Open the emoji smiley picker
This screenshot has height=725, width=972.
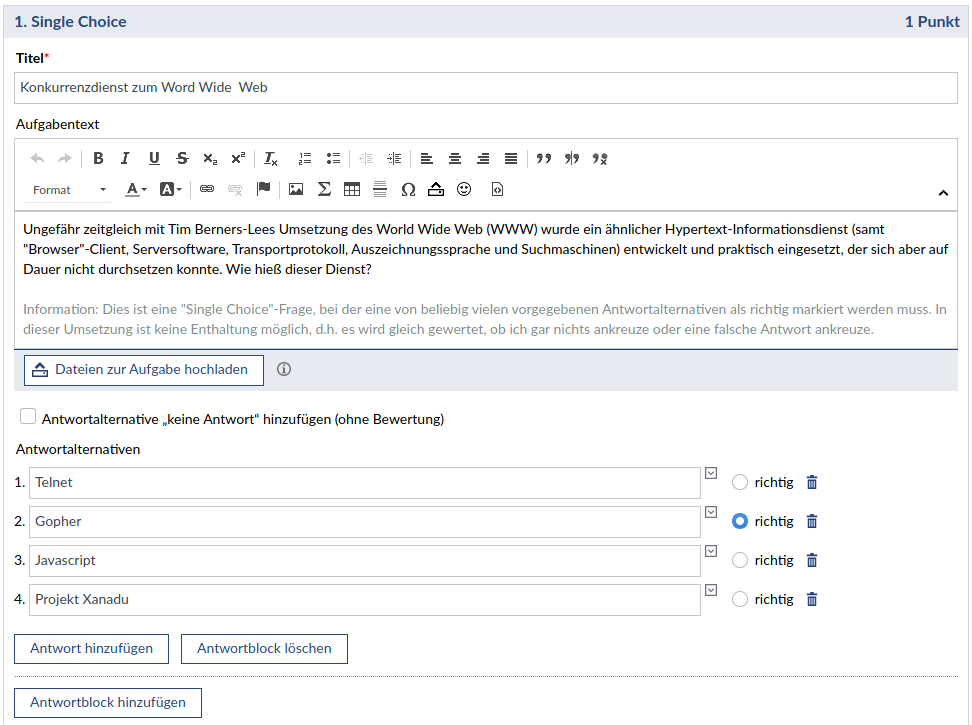pos(464,189)
